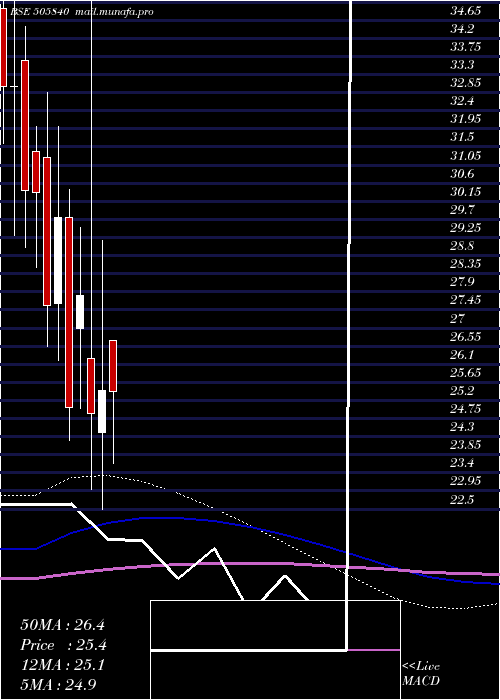Click the tall red candle spanning 29.25 to 25.2
Screen dimensions: 500x700
click(x=69, y=312)
